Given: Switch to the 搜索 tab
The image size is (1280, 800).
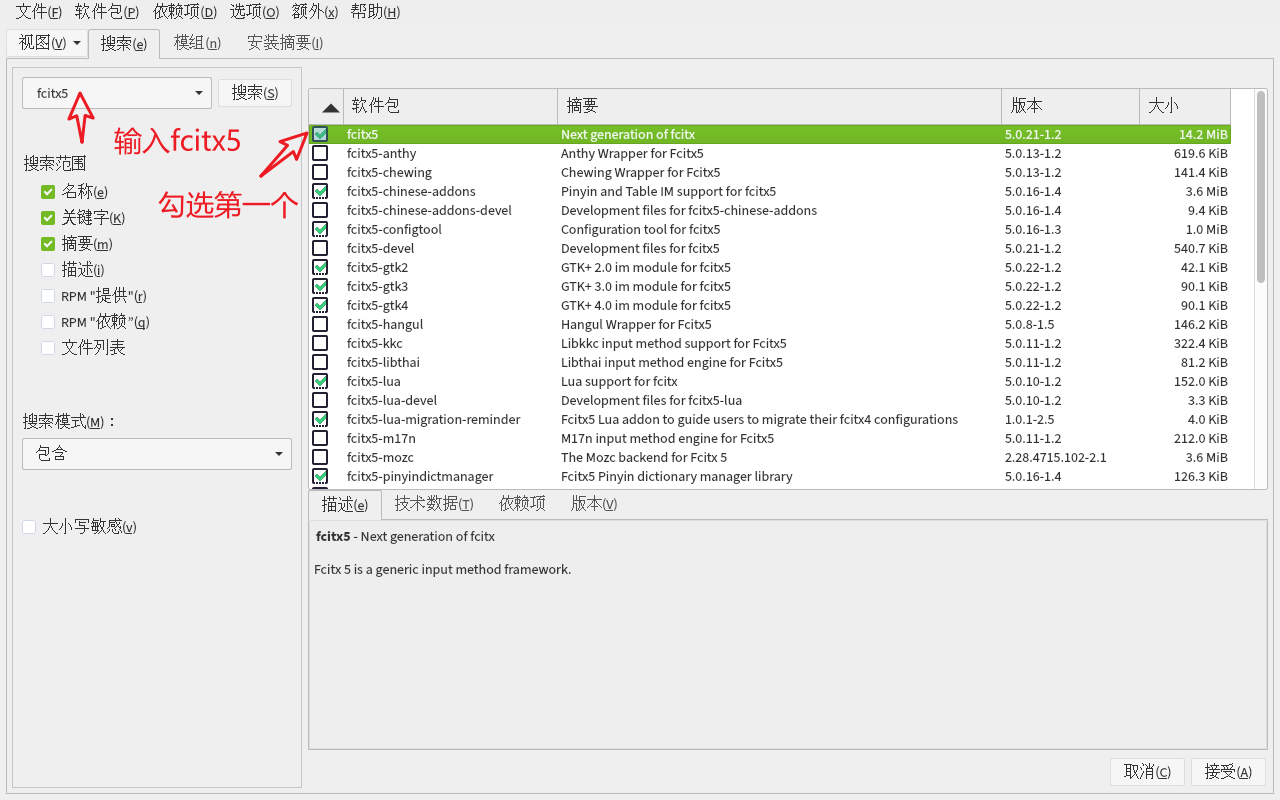Looking at the screenshot, I should point(124,44).
